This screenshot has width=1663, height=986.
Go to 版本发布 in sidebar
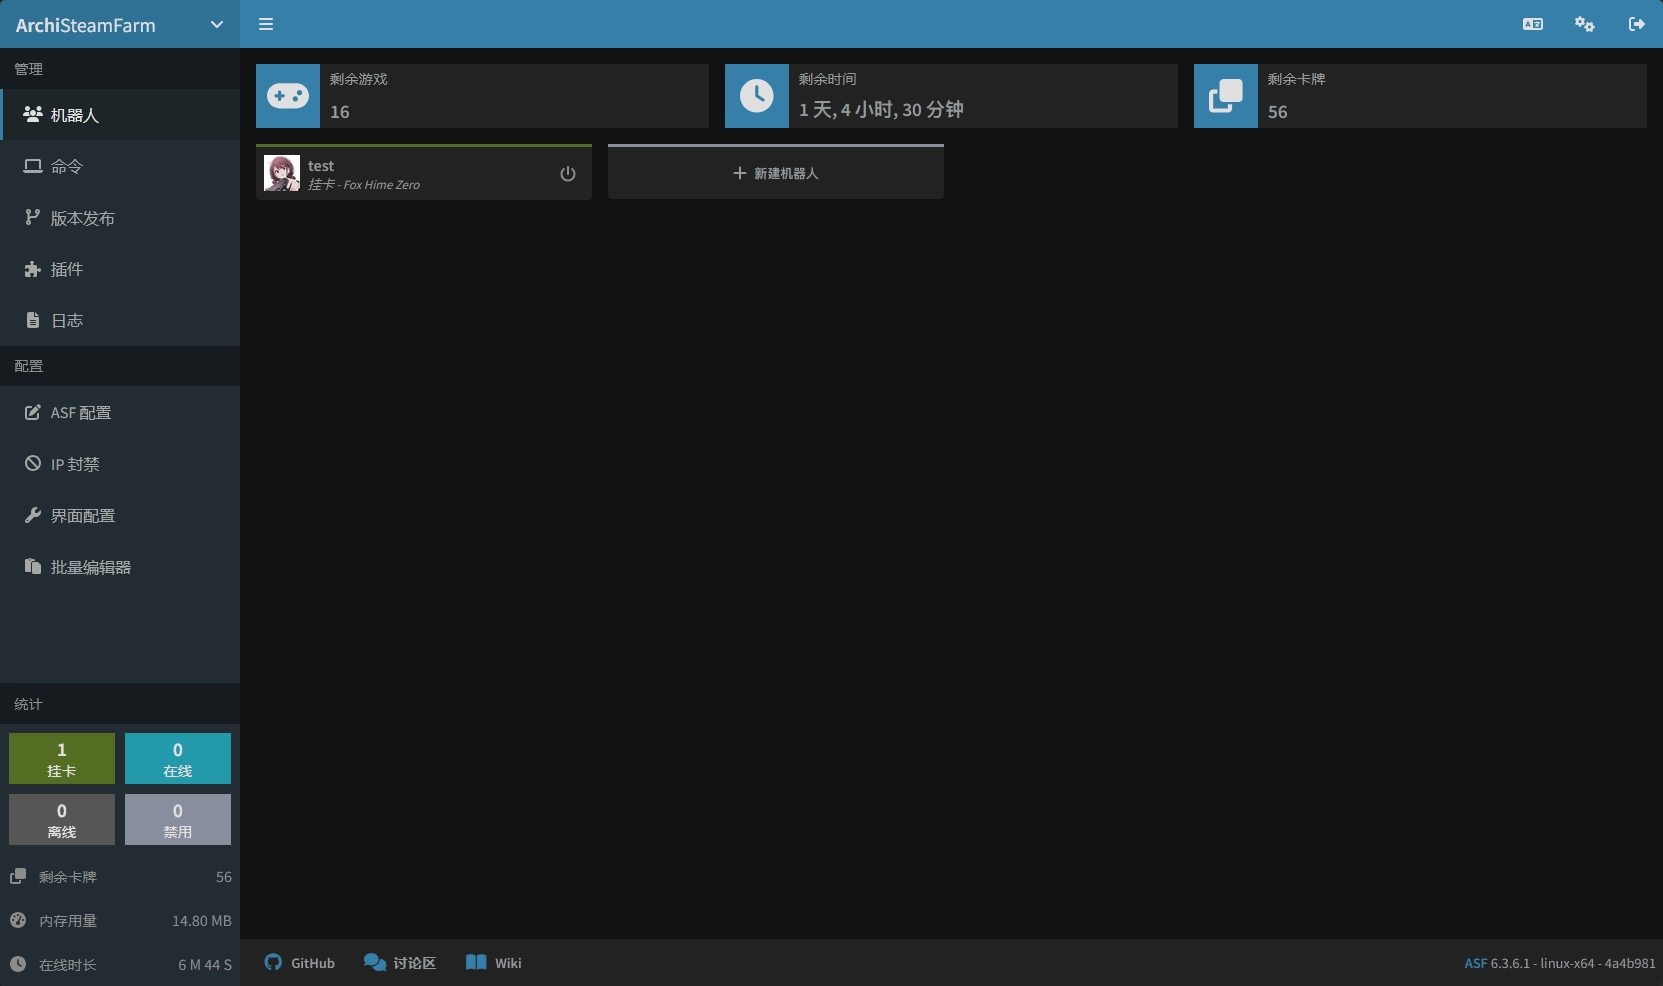tap(120, 218)
